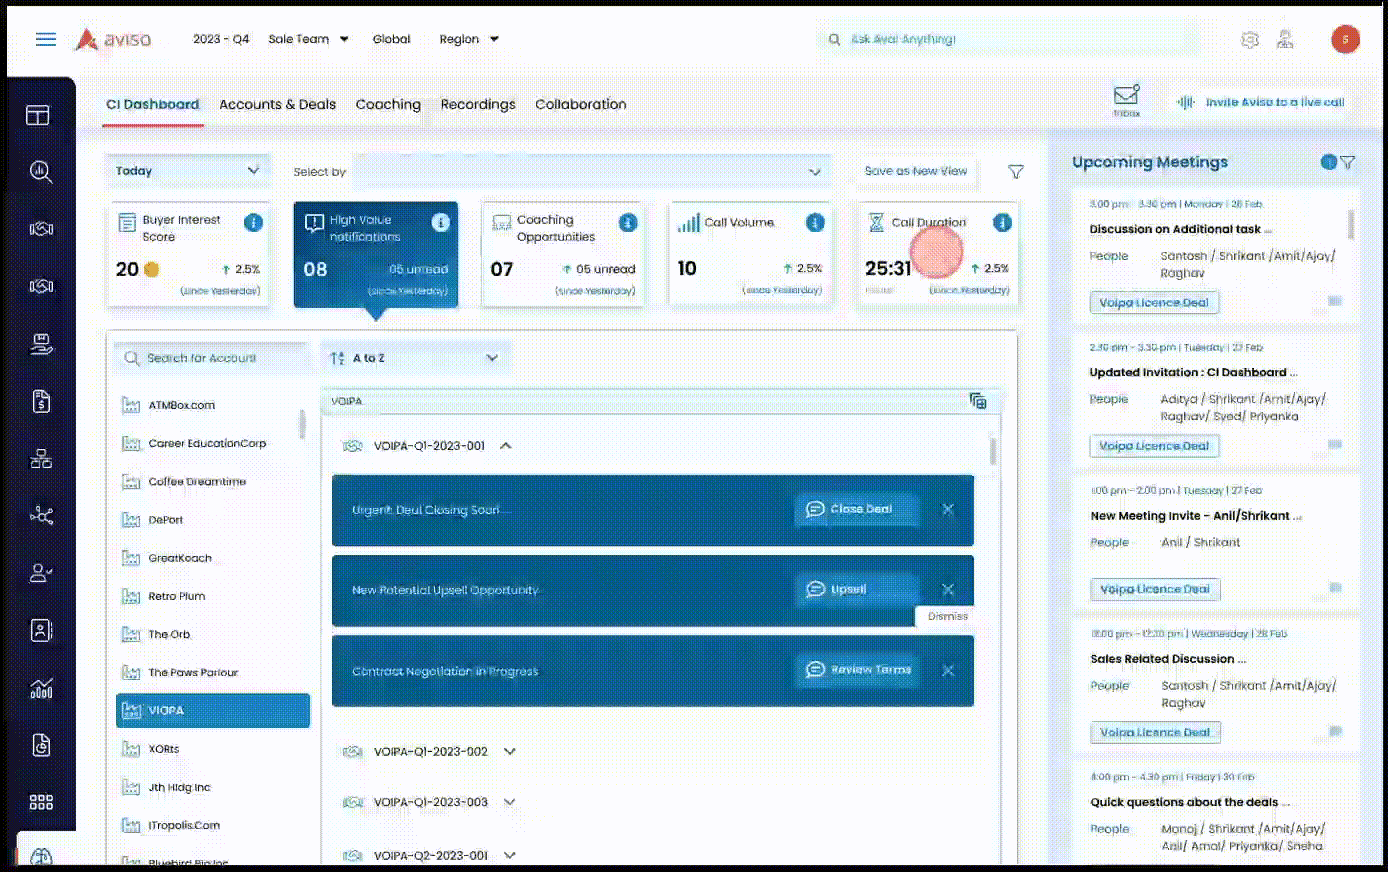Open the A to Z sort dropdown

tap(415, 358)
